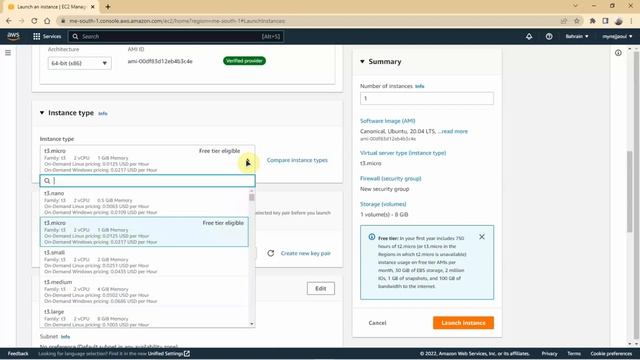The image size is (640, 360).
Task: Click instance list scrollbar thumb
Action: tap(251, 197)
